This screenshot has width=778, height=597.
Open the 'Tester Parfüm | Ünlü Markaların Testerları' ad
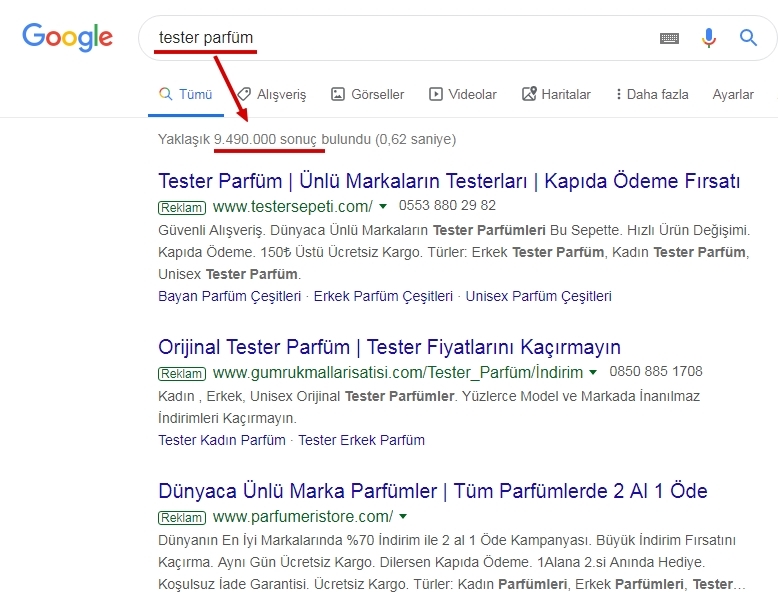(449, 181)
